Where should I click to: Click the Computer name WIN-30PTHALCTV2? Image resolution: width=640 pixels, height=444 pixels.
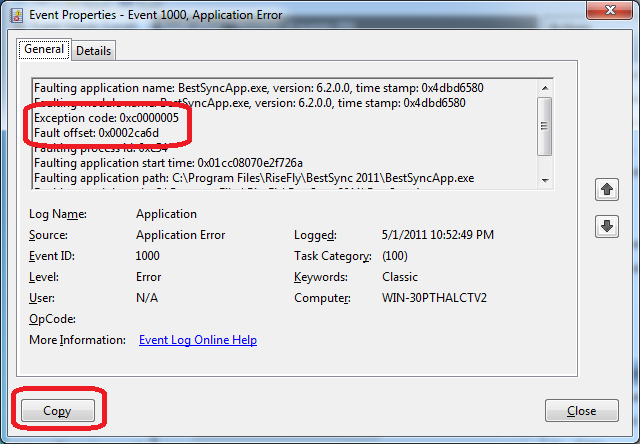pyautogui.click(x=434, y=298)
